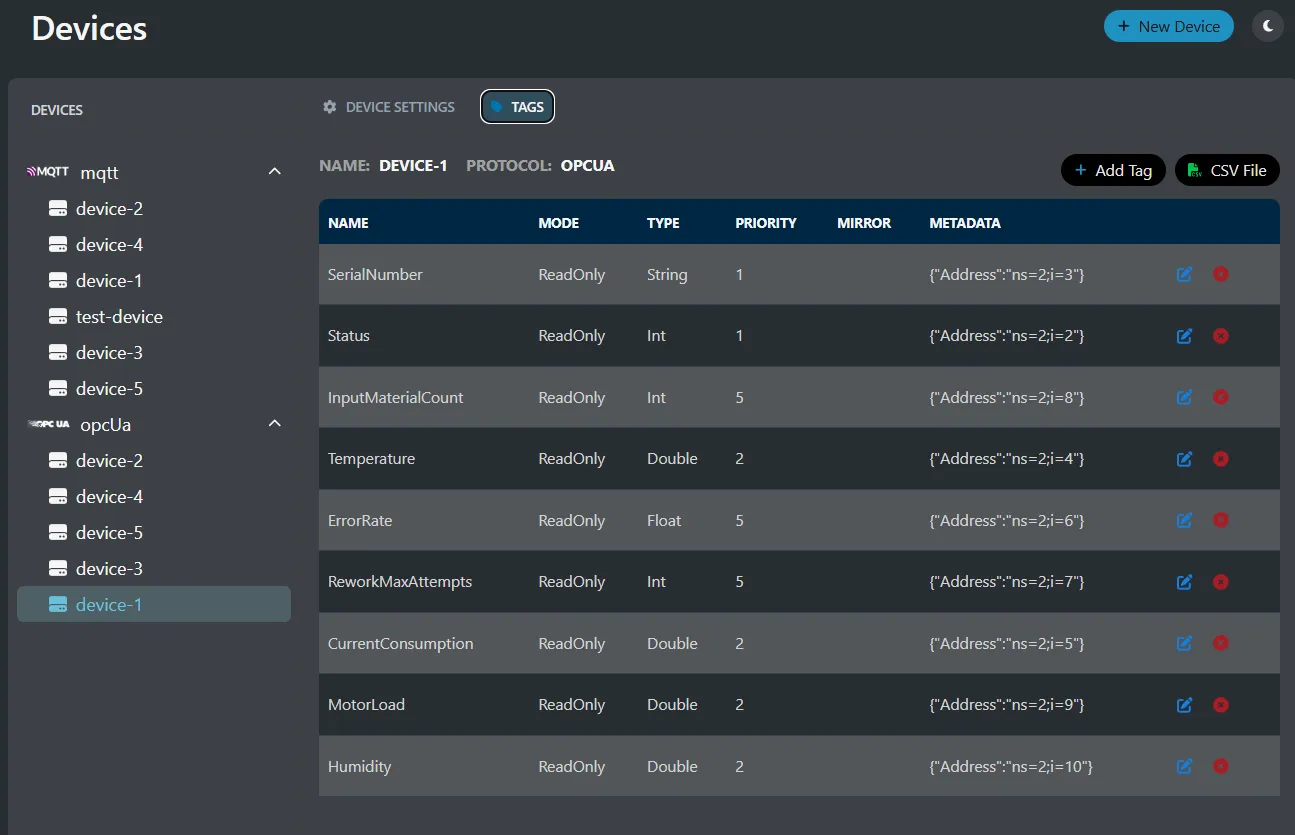Open edit for the MotorLoad tag
Screen dimensions: 1295x835
[1184, 705]
